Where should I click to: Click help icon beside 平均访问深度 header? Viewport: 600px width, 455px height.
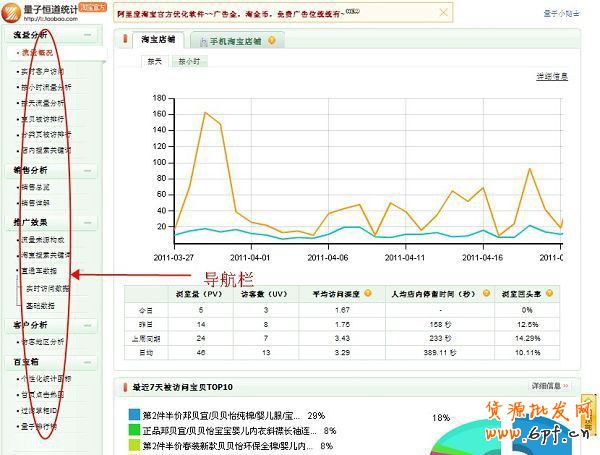point(369,293)
